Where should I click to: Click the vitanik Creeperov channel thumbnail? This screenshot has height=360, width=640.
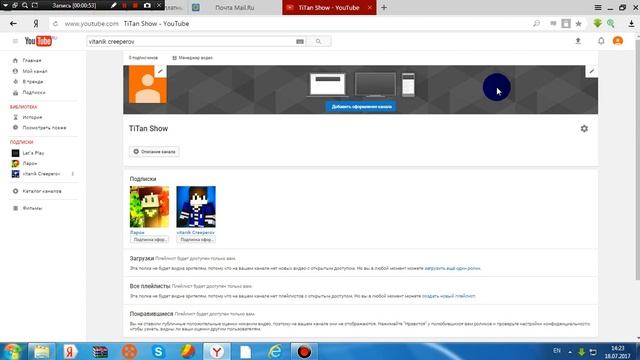point(196,207)
